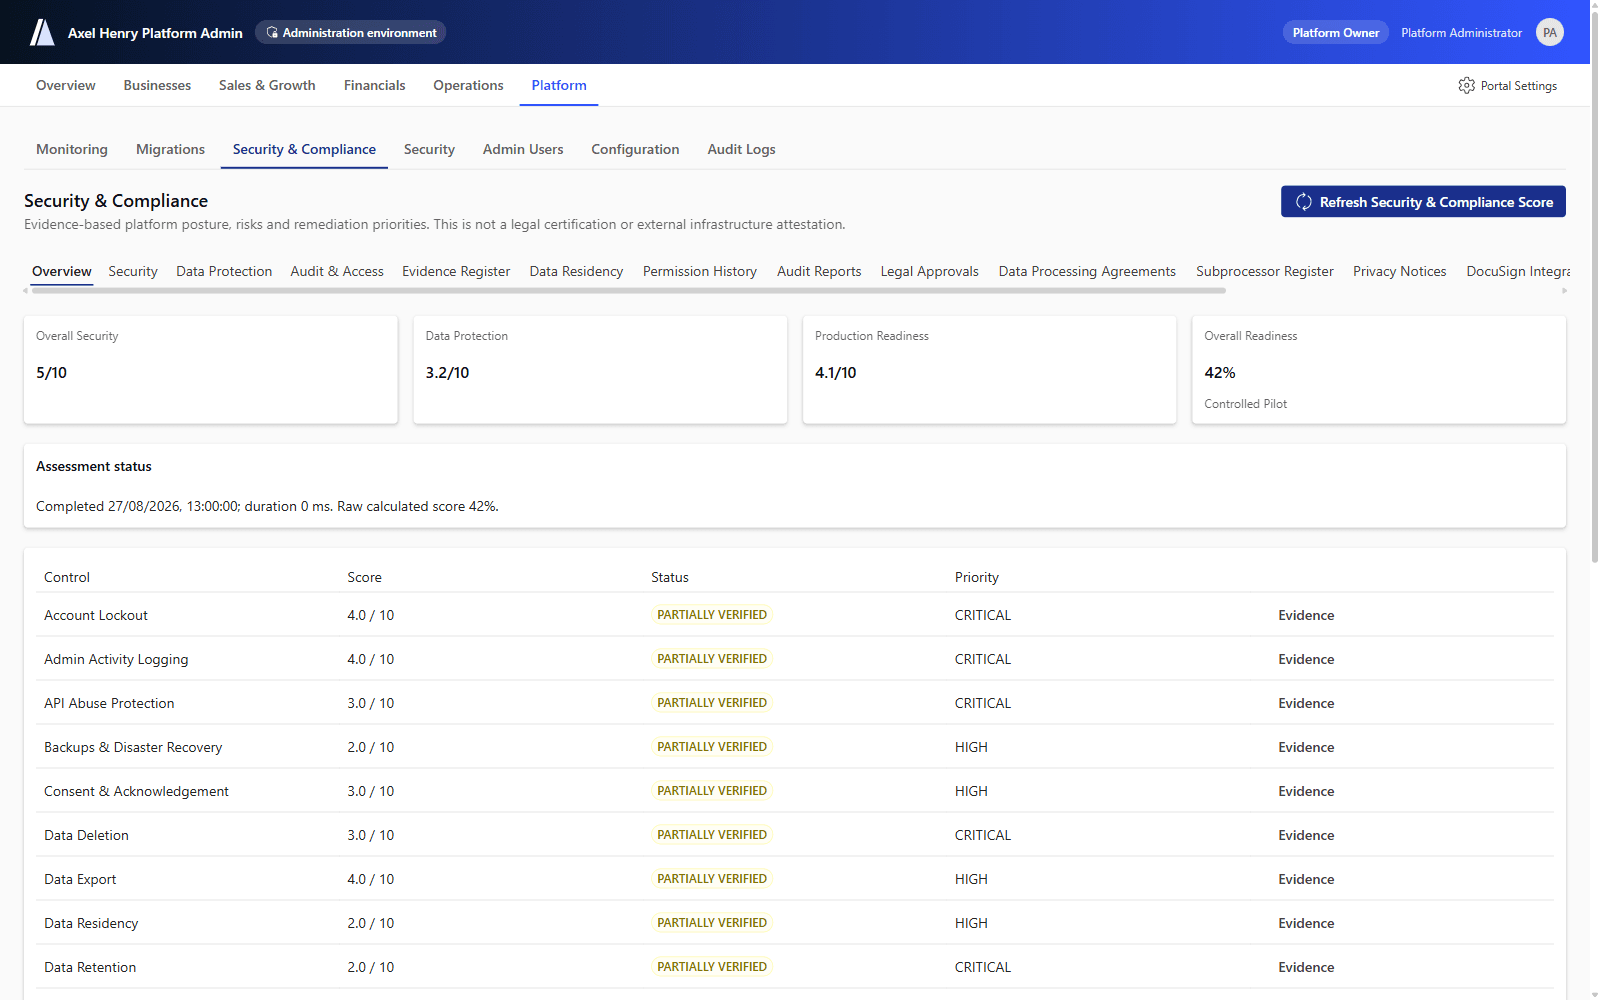This screenshot has height=1000, width=1600.
Task: Open the Configuration sub-tab
Action: (x=635, y=150)
